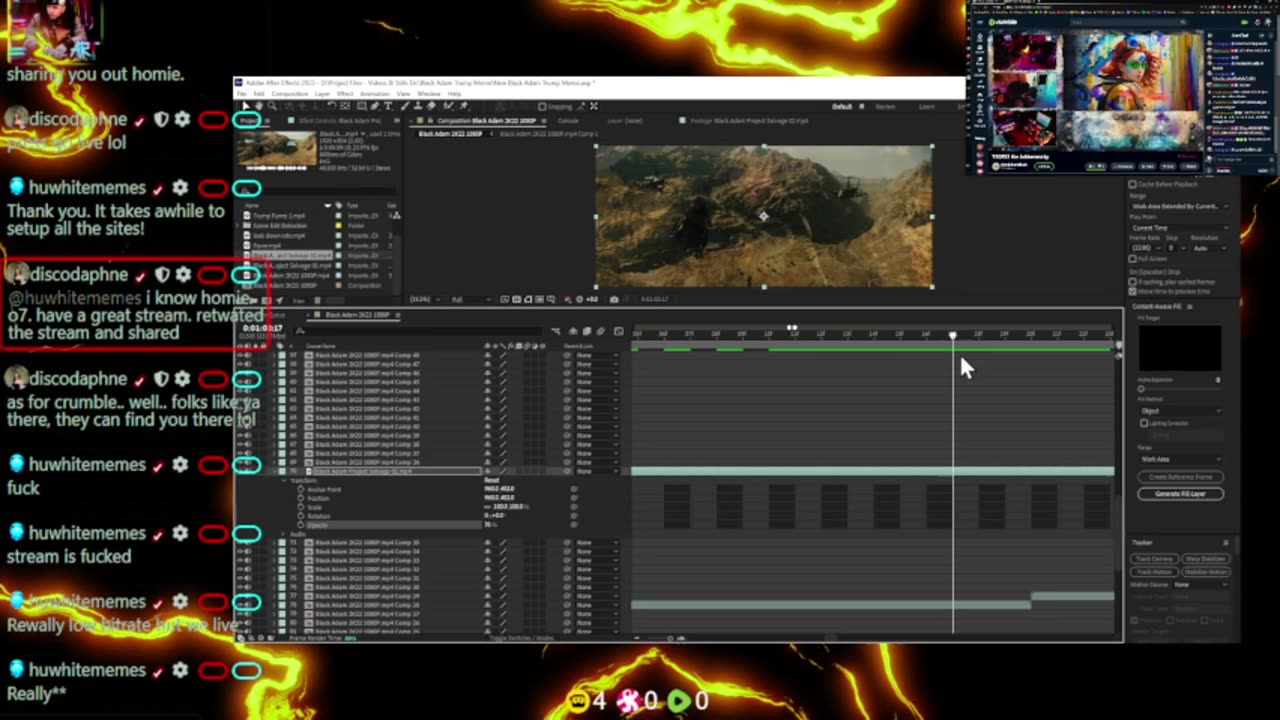The height and width of the screenshot is (720, 1280).
Task: Expand the Scene Edit Detection folder
Action: click(x=237, y=226)
